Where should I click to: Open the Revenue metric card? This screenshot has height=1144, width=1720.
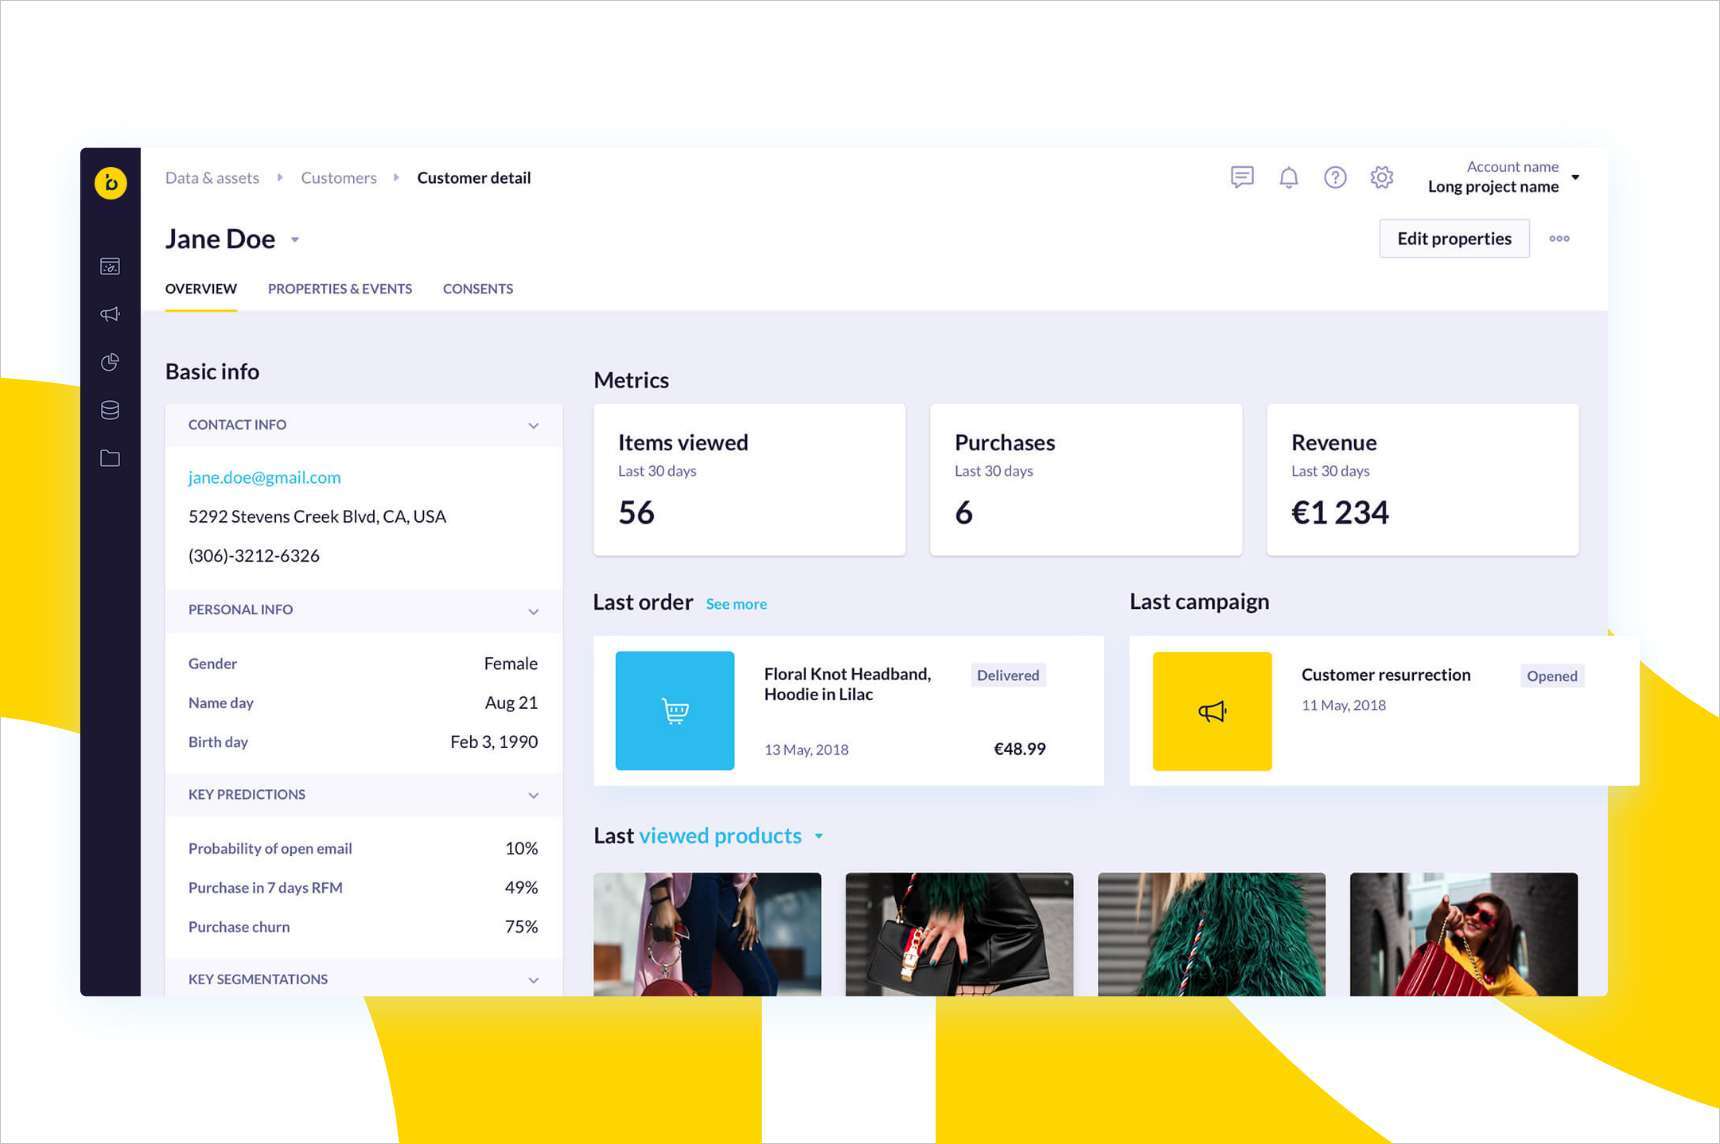(1423, 479)
